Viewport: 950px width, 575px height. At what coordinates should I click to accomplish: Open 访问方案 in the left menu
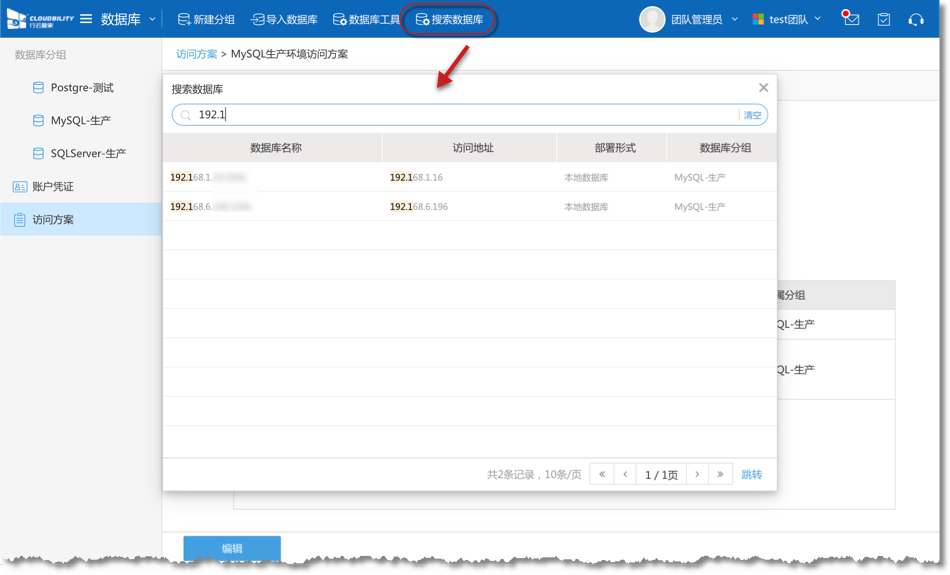click(53, 219)
